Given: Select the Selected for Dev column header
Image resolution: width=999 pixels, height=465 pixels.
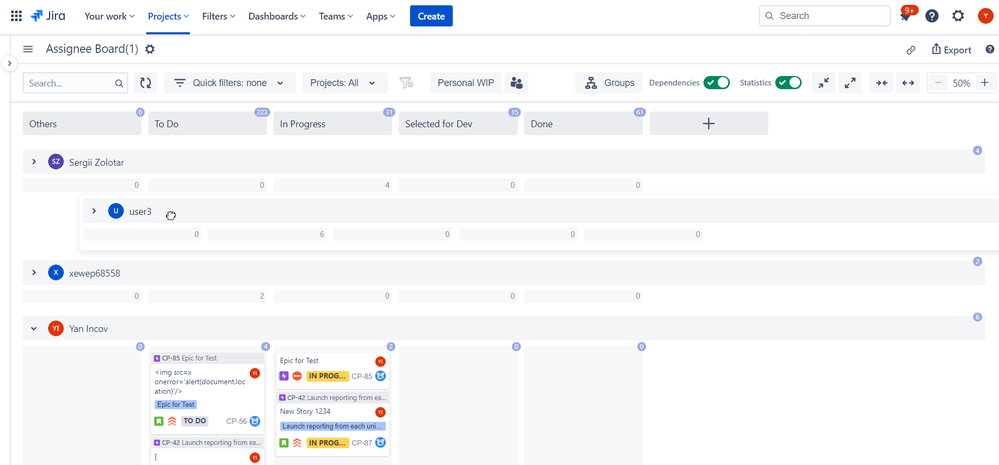Looking at the screenshot, I should tap(458, 124).
